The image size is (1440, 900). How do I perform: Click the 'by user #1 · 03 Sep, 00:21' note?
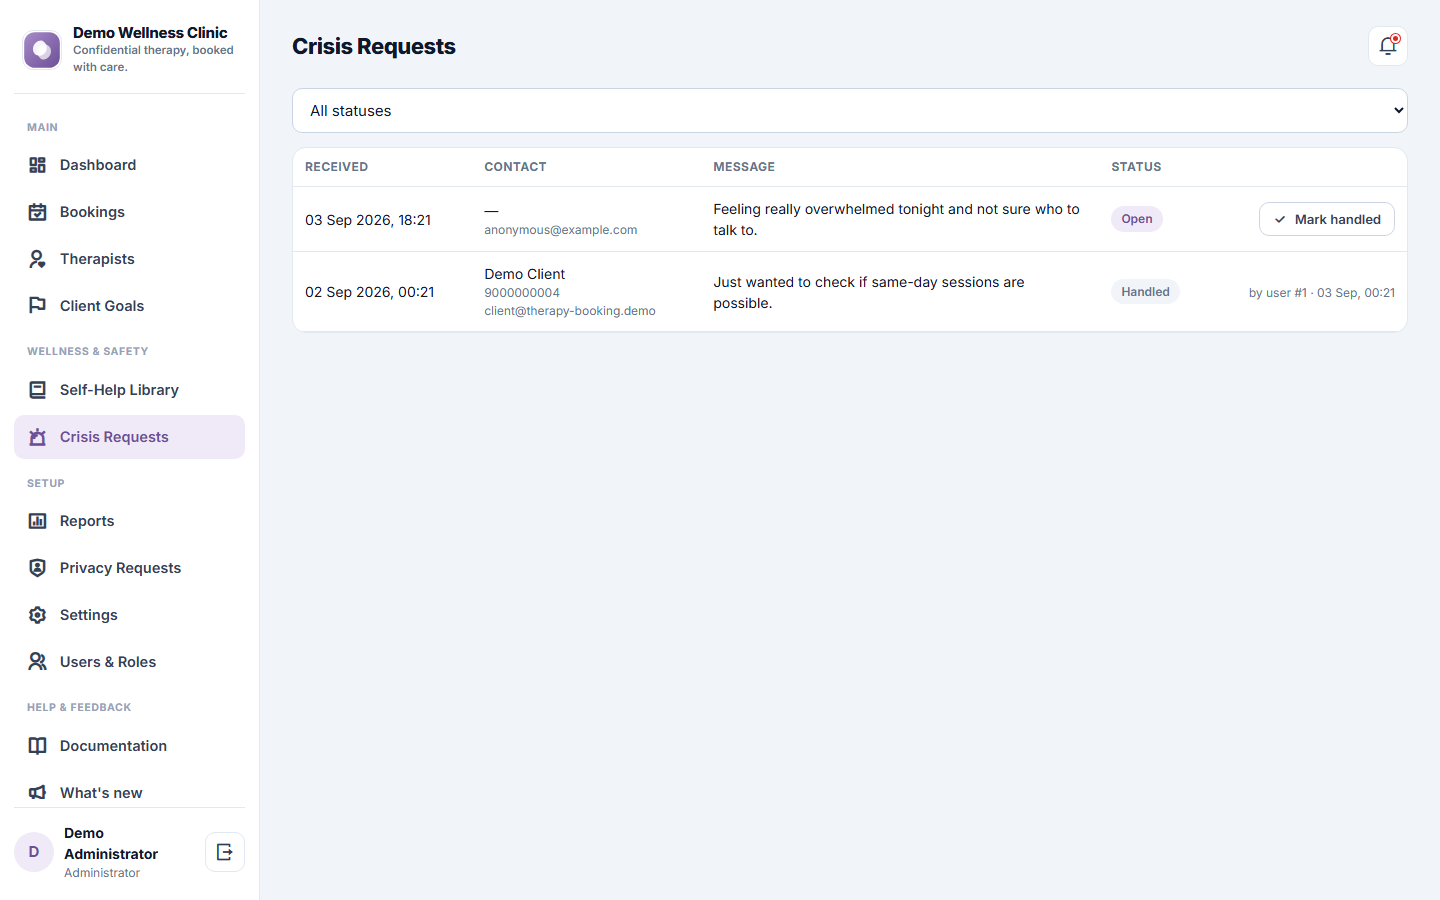pyautogui.click(x=1322, y=293)
